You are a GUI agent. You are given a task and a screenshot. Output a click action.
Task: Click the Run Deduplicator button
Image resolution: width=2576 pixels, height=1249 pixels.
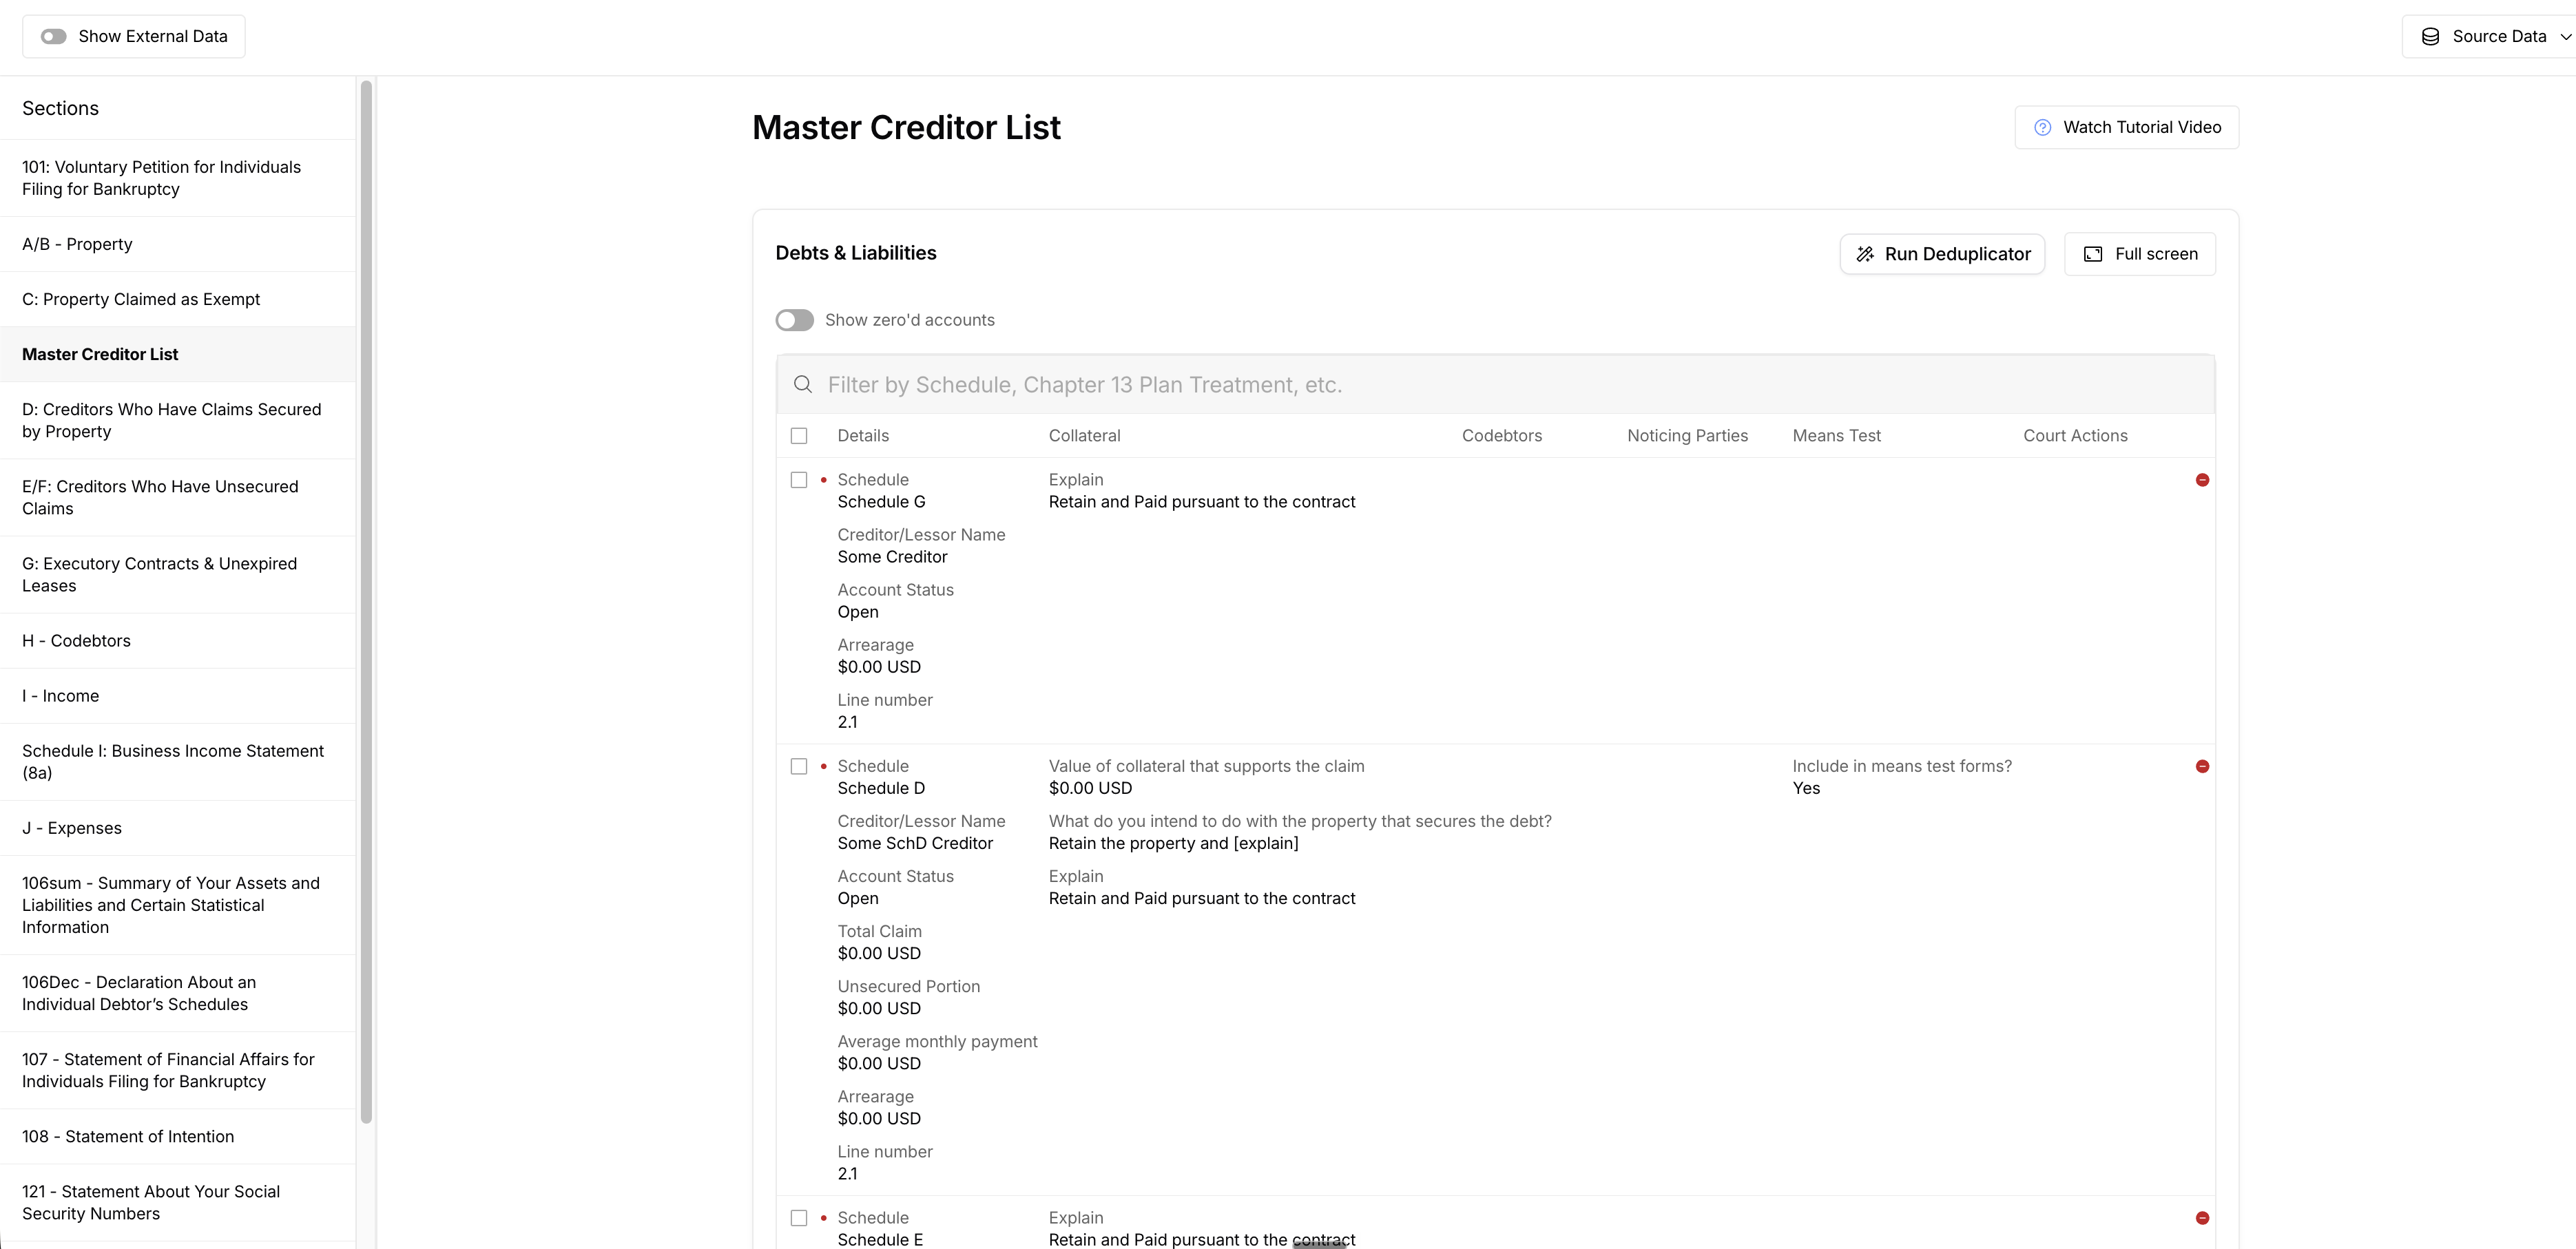click(x=1942, y=254)
